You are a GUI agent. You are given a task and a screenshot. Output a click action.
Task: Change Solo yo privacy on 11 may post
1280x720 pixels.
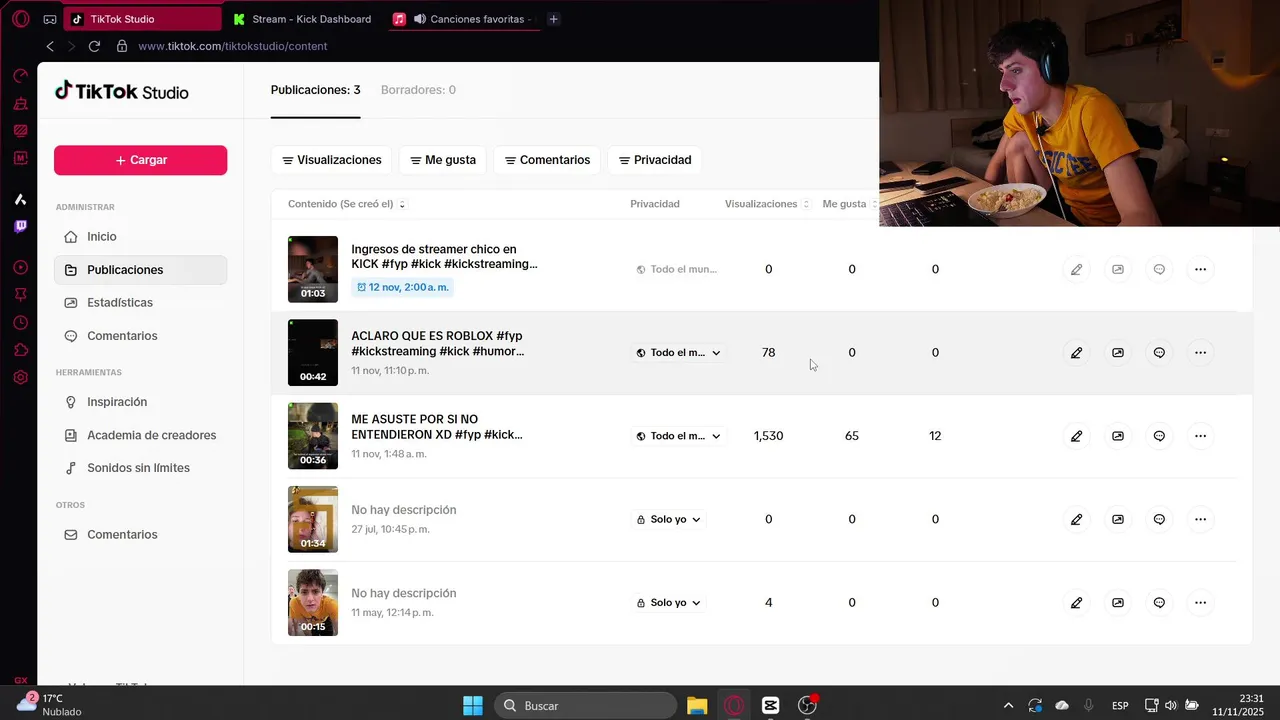tap(669, 603)
